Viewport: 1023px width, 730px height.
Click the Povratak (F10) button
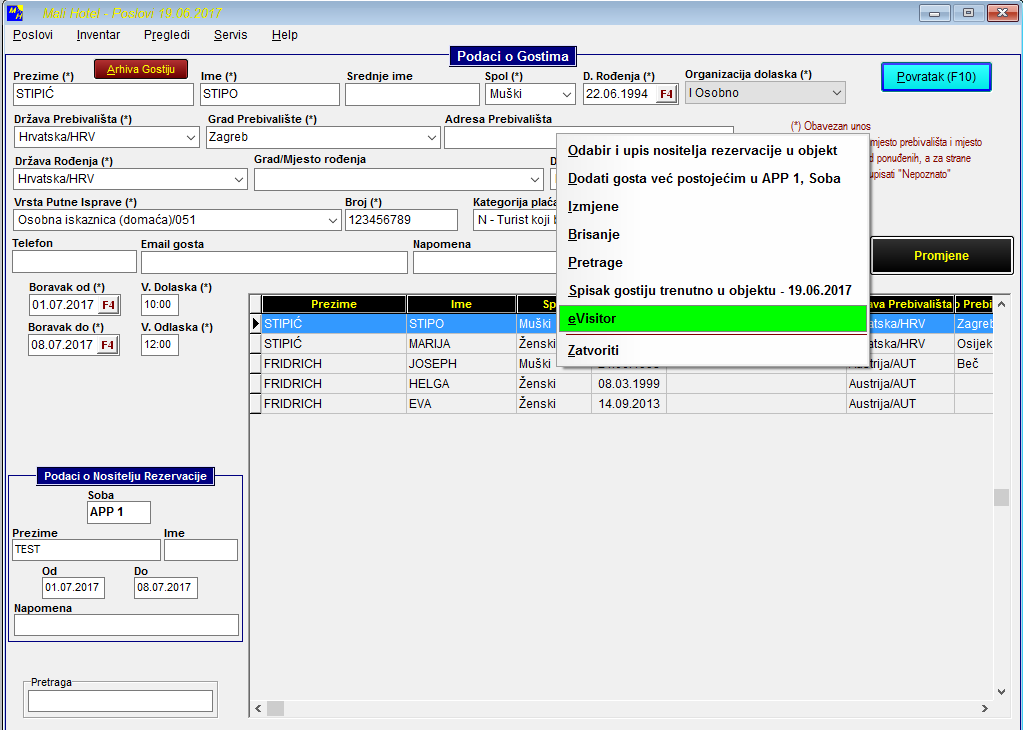pyautogui.click(x=936, y=77)
